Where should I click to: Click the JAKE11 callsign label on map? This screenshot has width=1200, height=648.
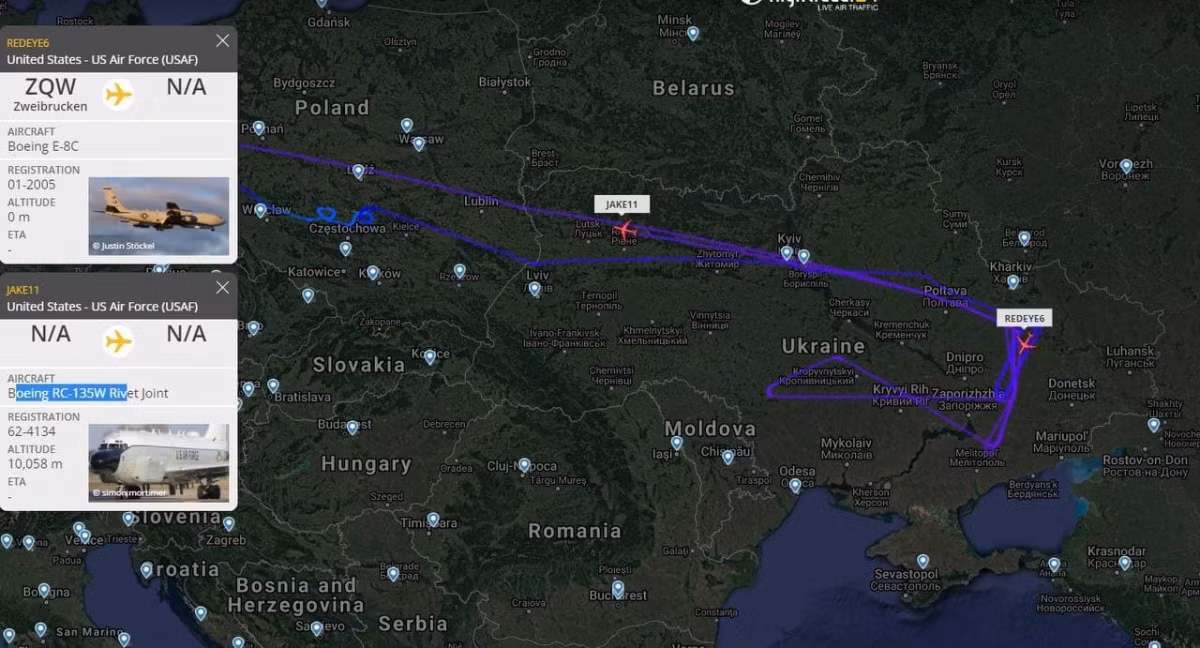tap(622, 204)
